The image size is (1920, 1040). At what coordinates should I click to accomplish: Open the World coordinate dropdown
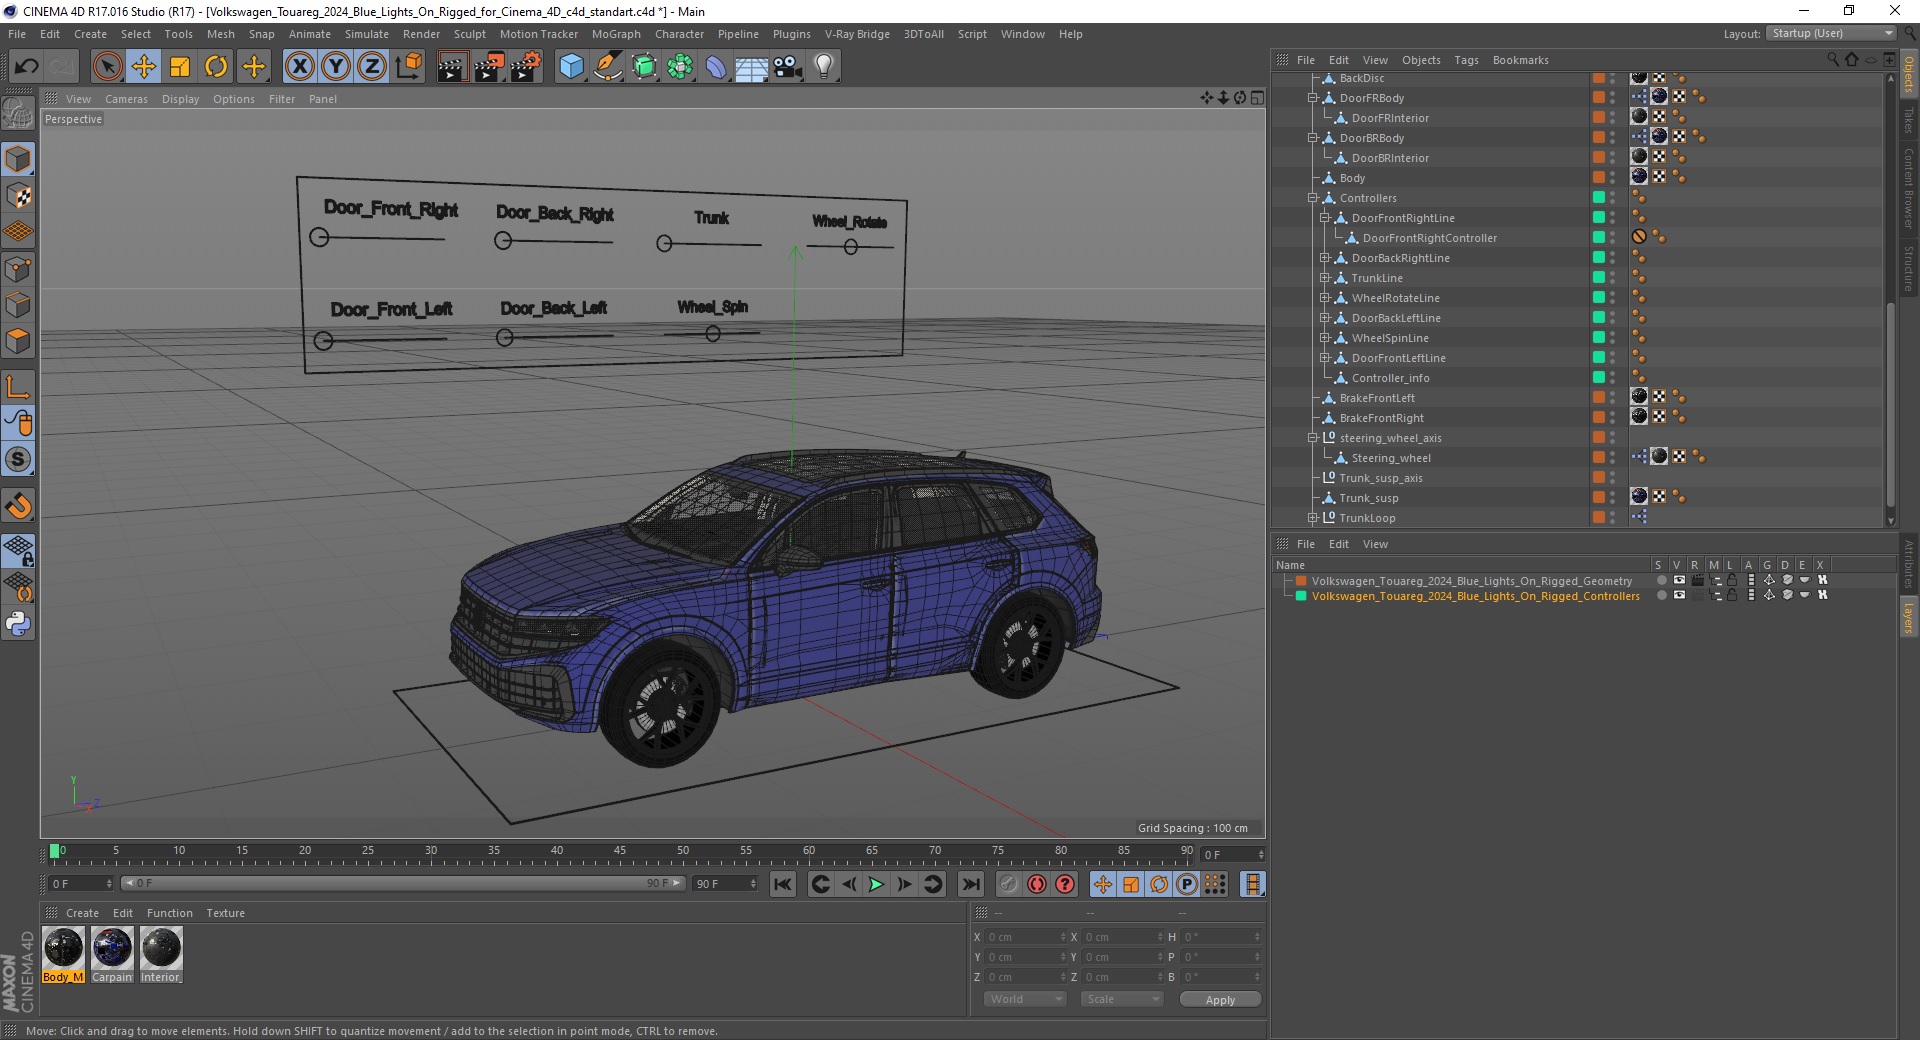pyautogui.click(x=1025, y=999)
